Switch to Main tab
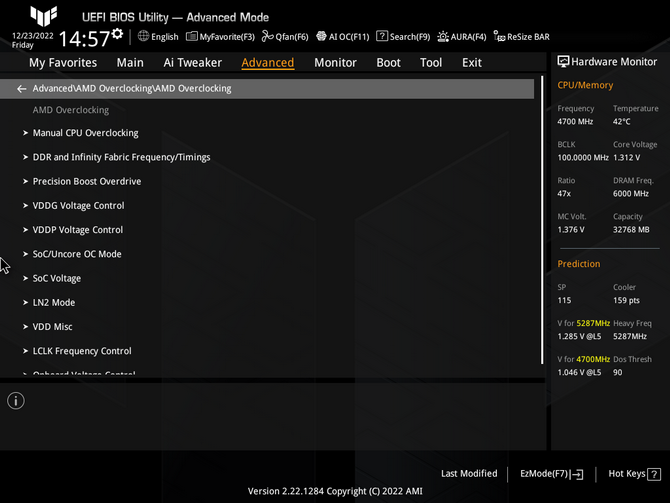The image size is (670, 503). pos(130,63)
